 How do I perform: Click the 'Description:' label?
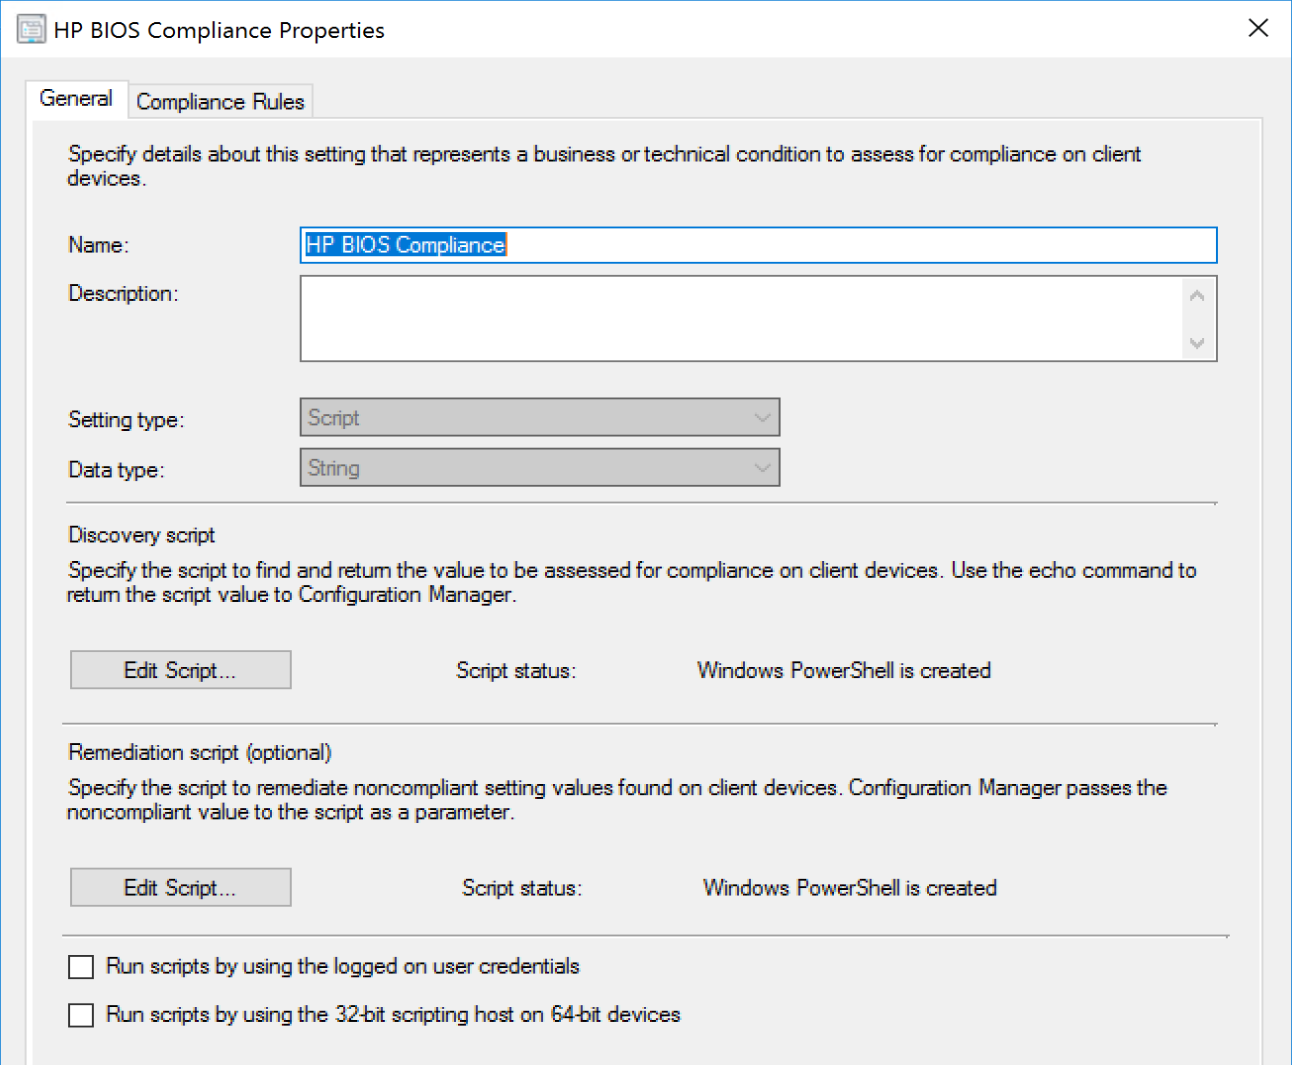click(123, 294)
